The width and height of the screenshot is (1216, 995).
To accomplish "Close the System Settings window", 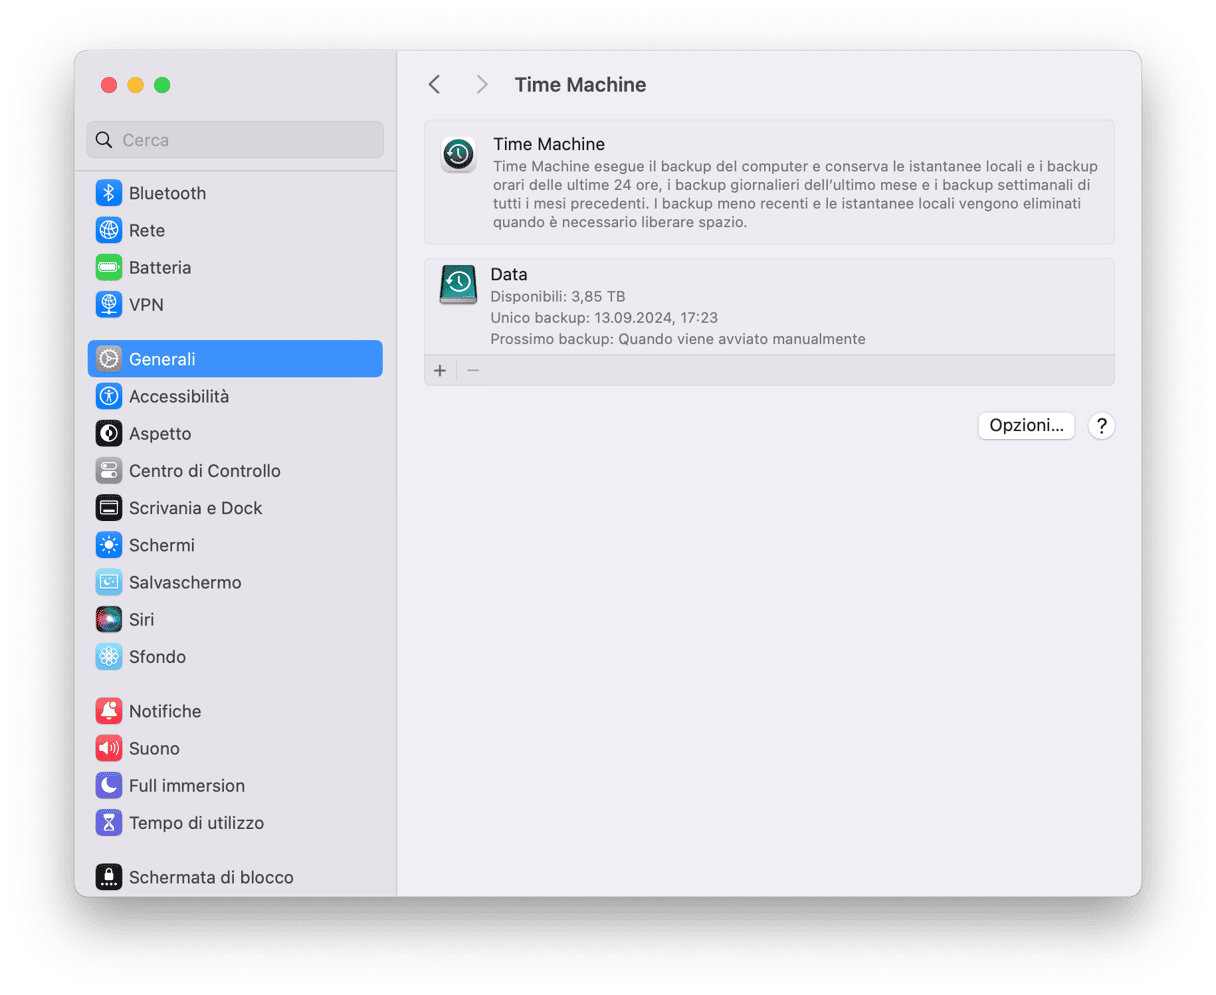I will click(109, 85).
